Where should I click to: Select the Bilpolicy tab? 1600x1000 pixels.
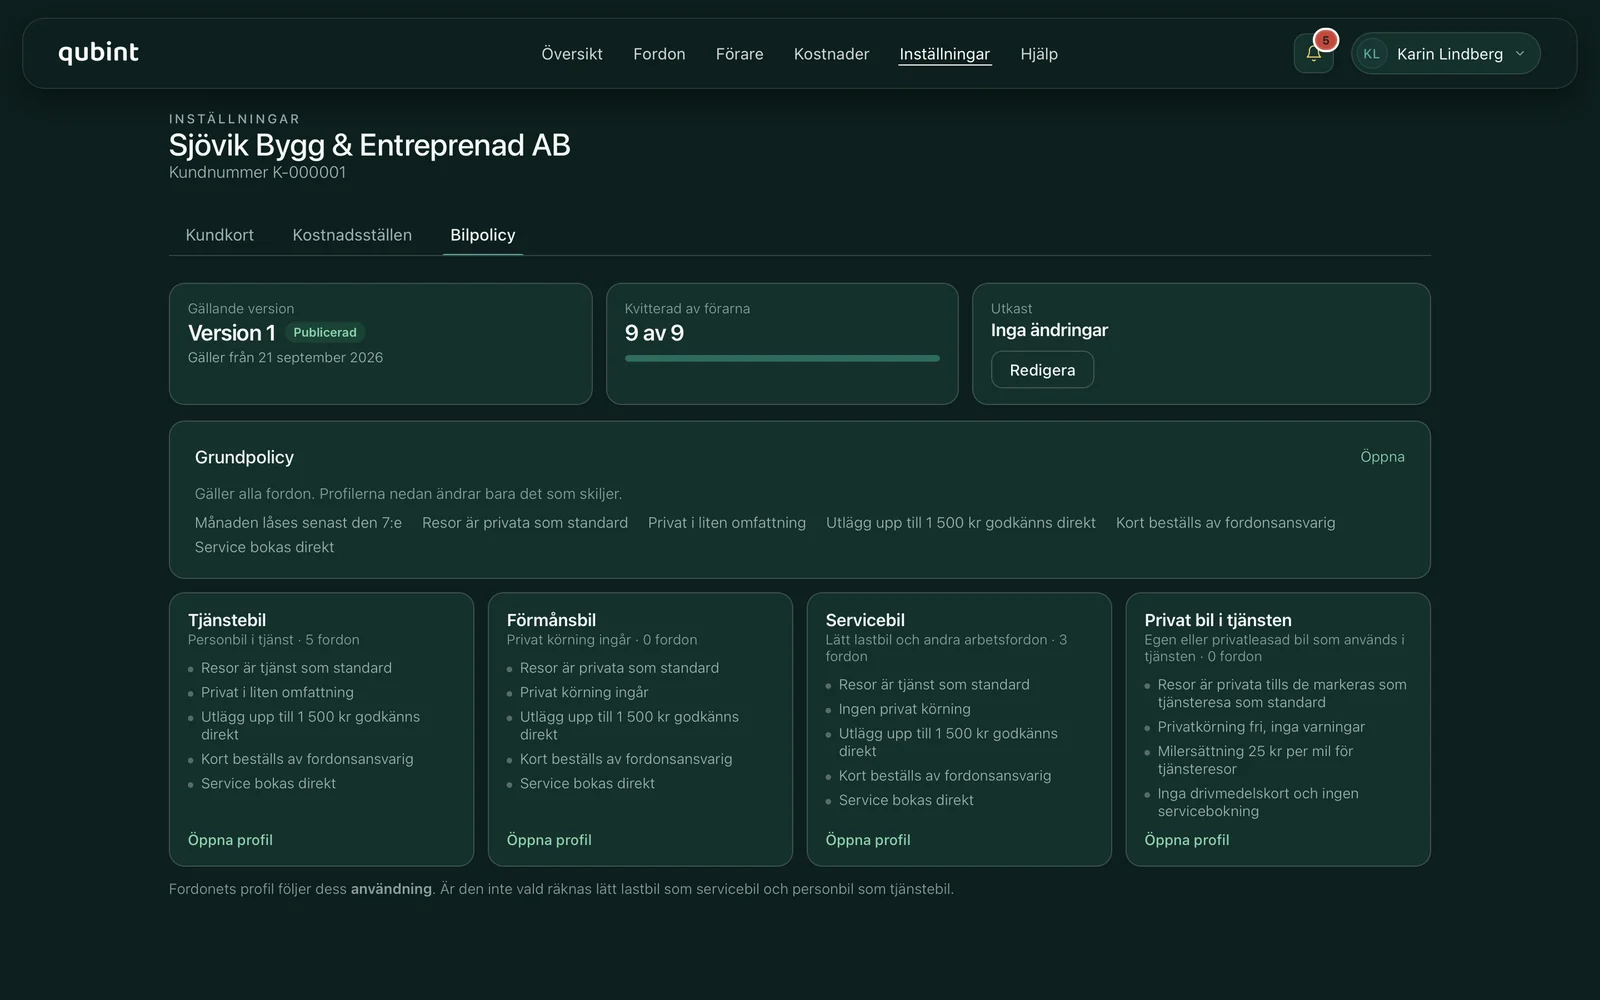click(x=483, y=235)
